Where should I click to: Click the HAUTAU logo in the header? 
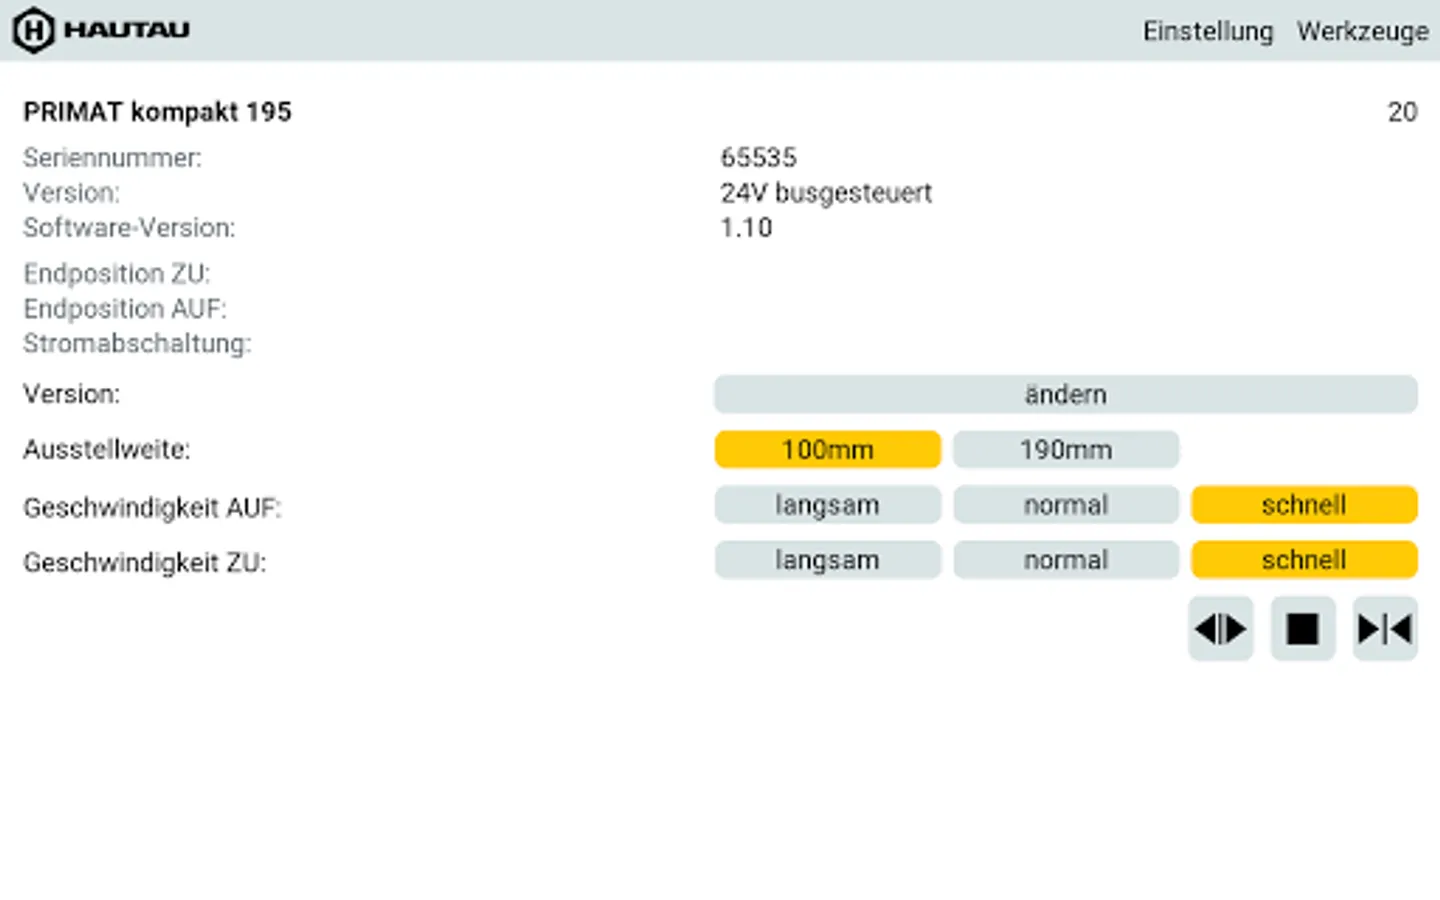pos(101,30)
